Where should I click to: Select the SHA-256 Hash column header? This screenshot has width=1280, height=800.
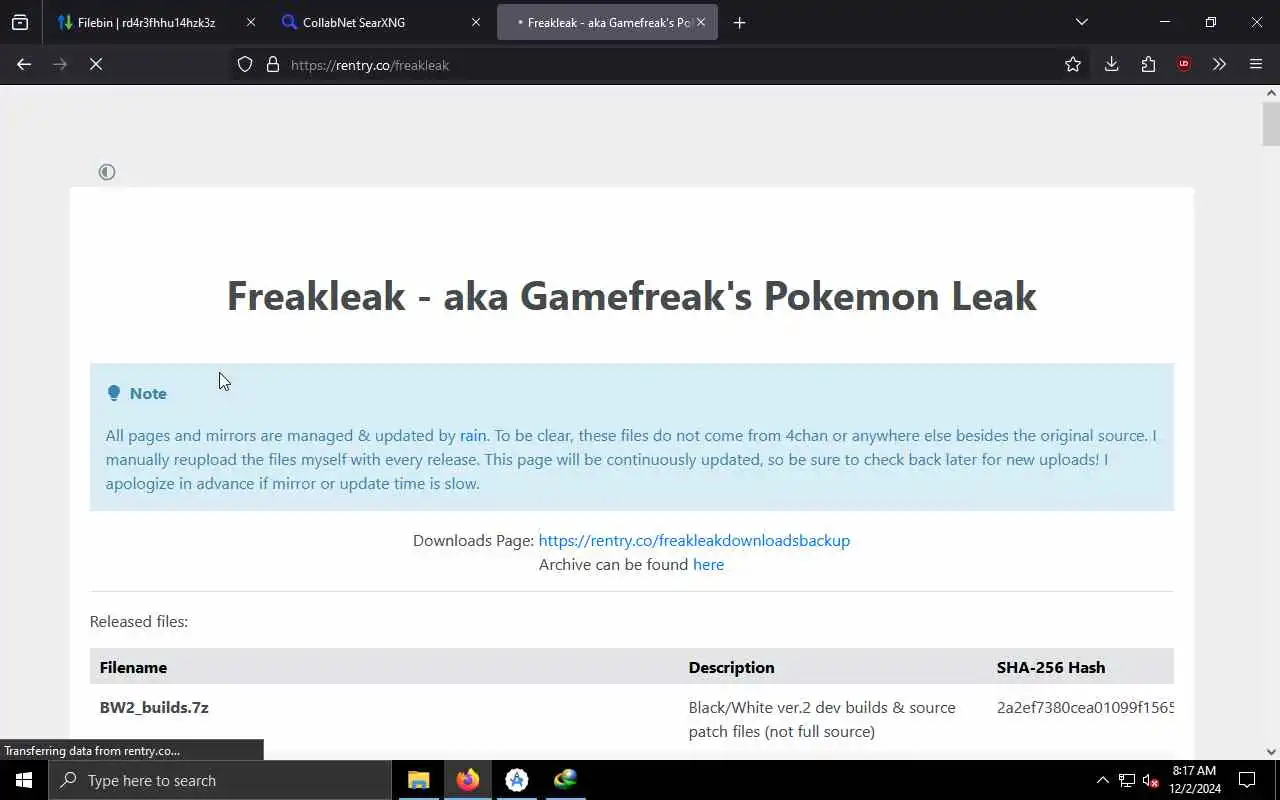click(x=1051, y=667)
